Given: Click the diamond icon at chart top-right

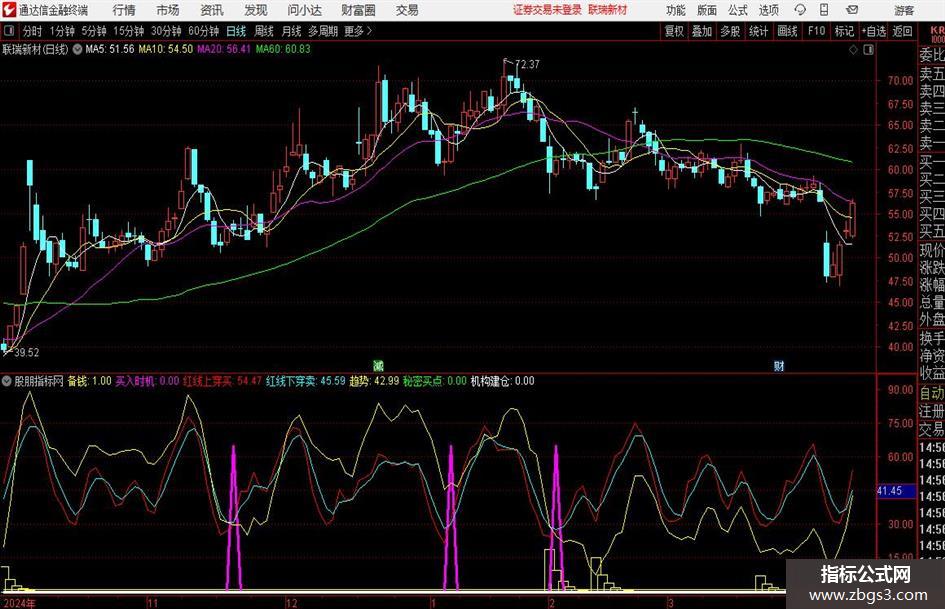Looking at the screenshot, I should point(853,50).
